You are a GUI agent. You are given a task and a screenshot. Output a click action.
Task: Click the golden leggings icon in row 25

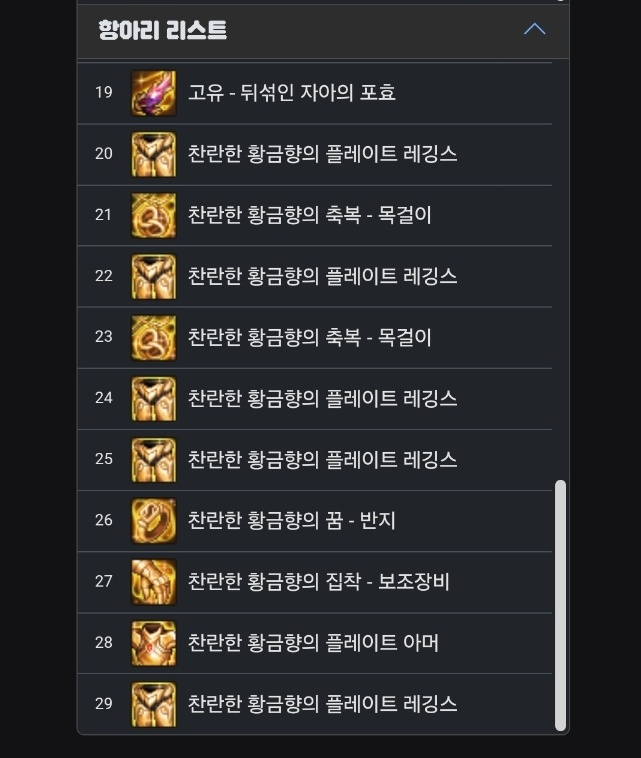pos(154,460)
